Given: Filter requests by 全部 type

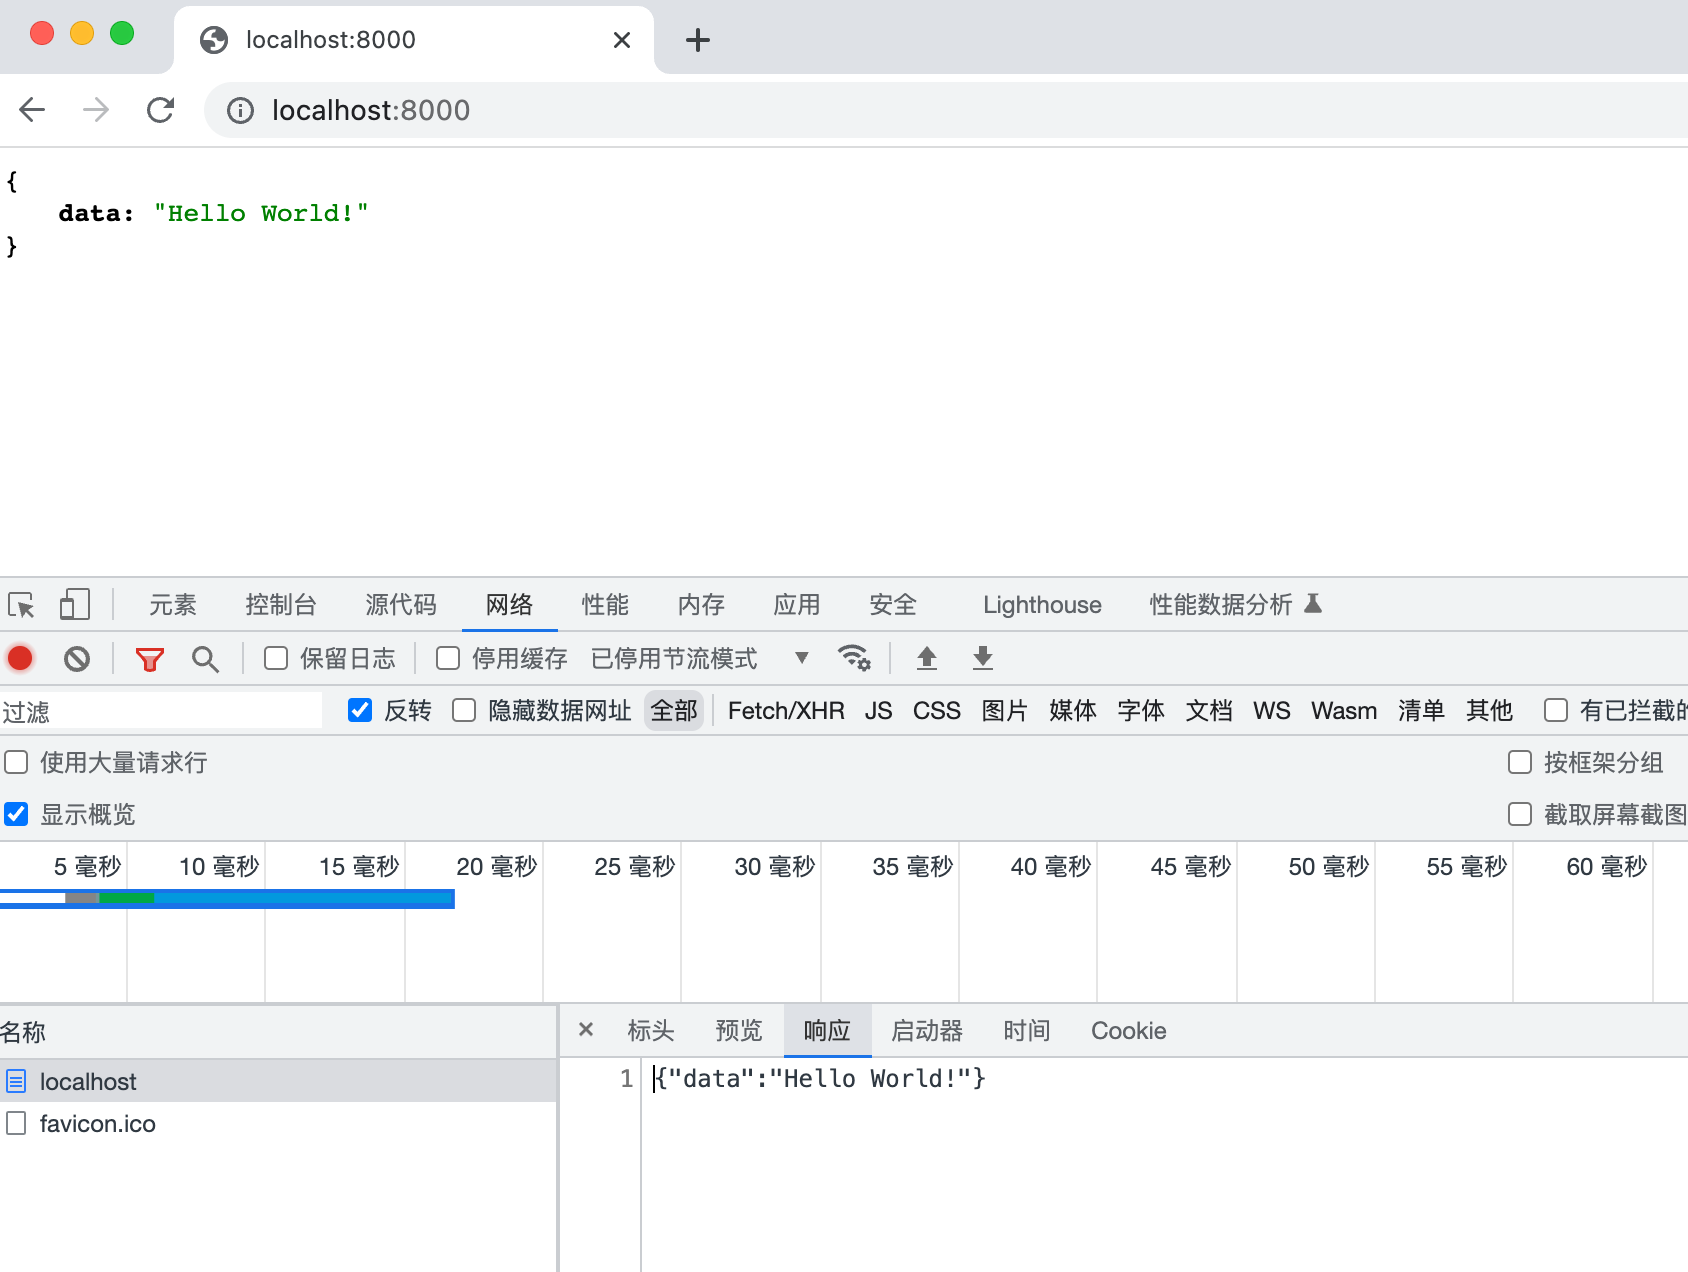Looking at the screenshot, I should tap(674, 711).
